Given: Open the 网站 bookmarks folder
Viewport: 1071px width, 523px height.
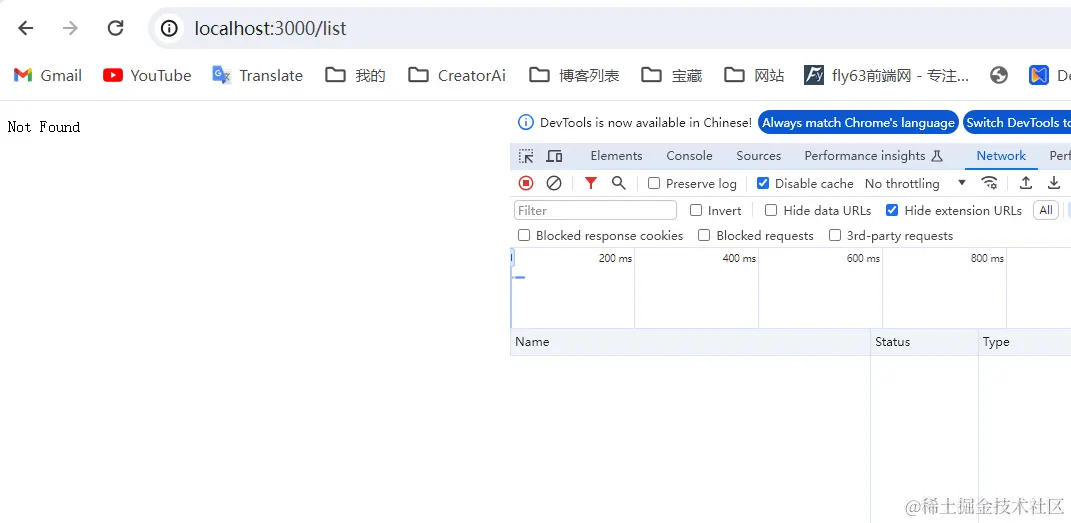Looking at the screenshot, I should point(754,75).
